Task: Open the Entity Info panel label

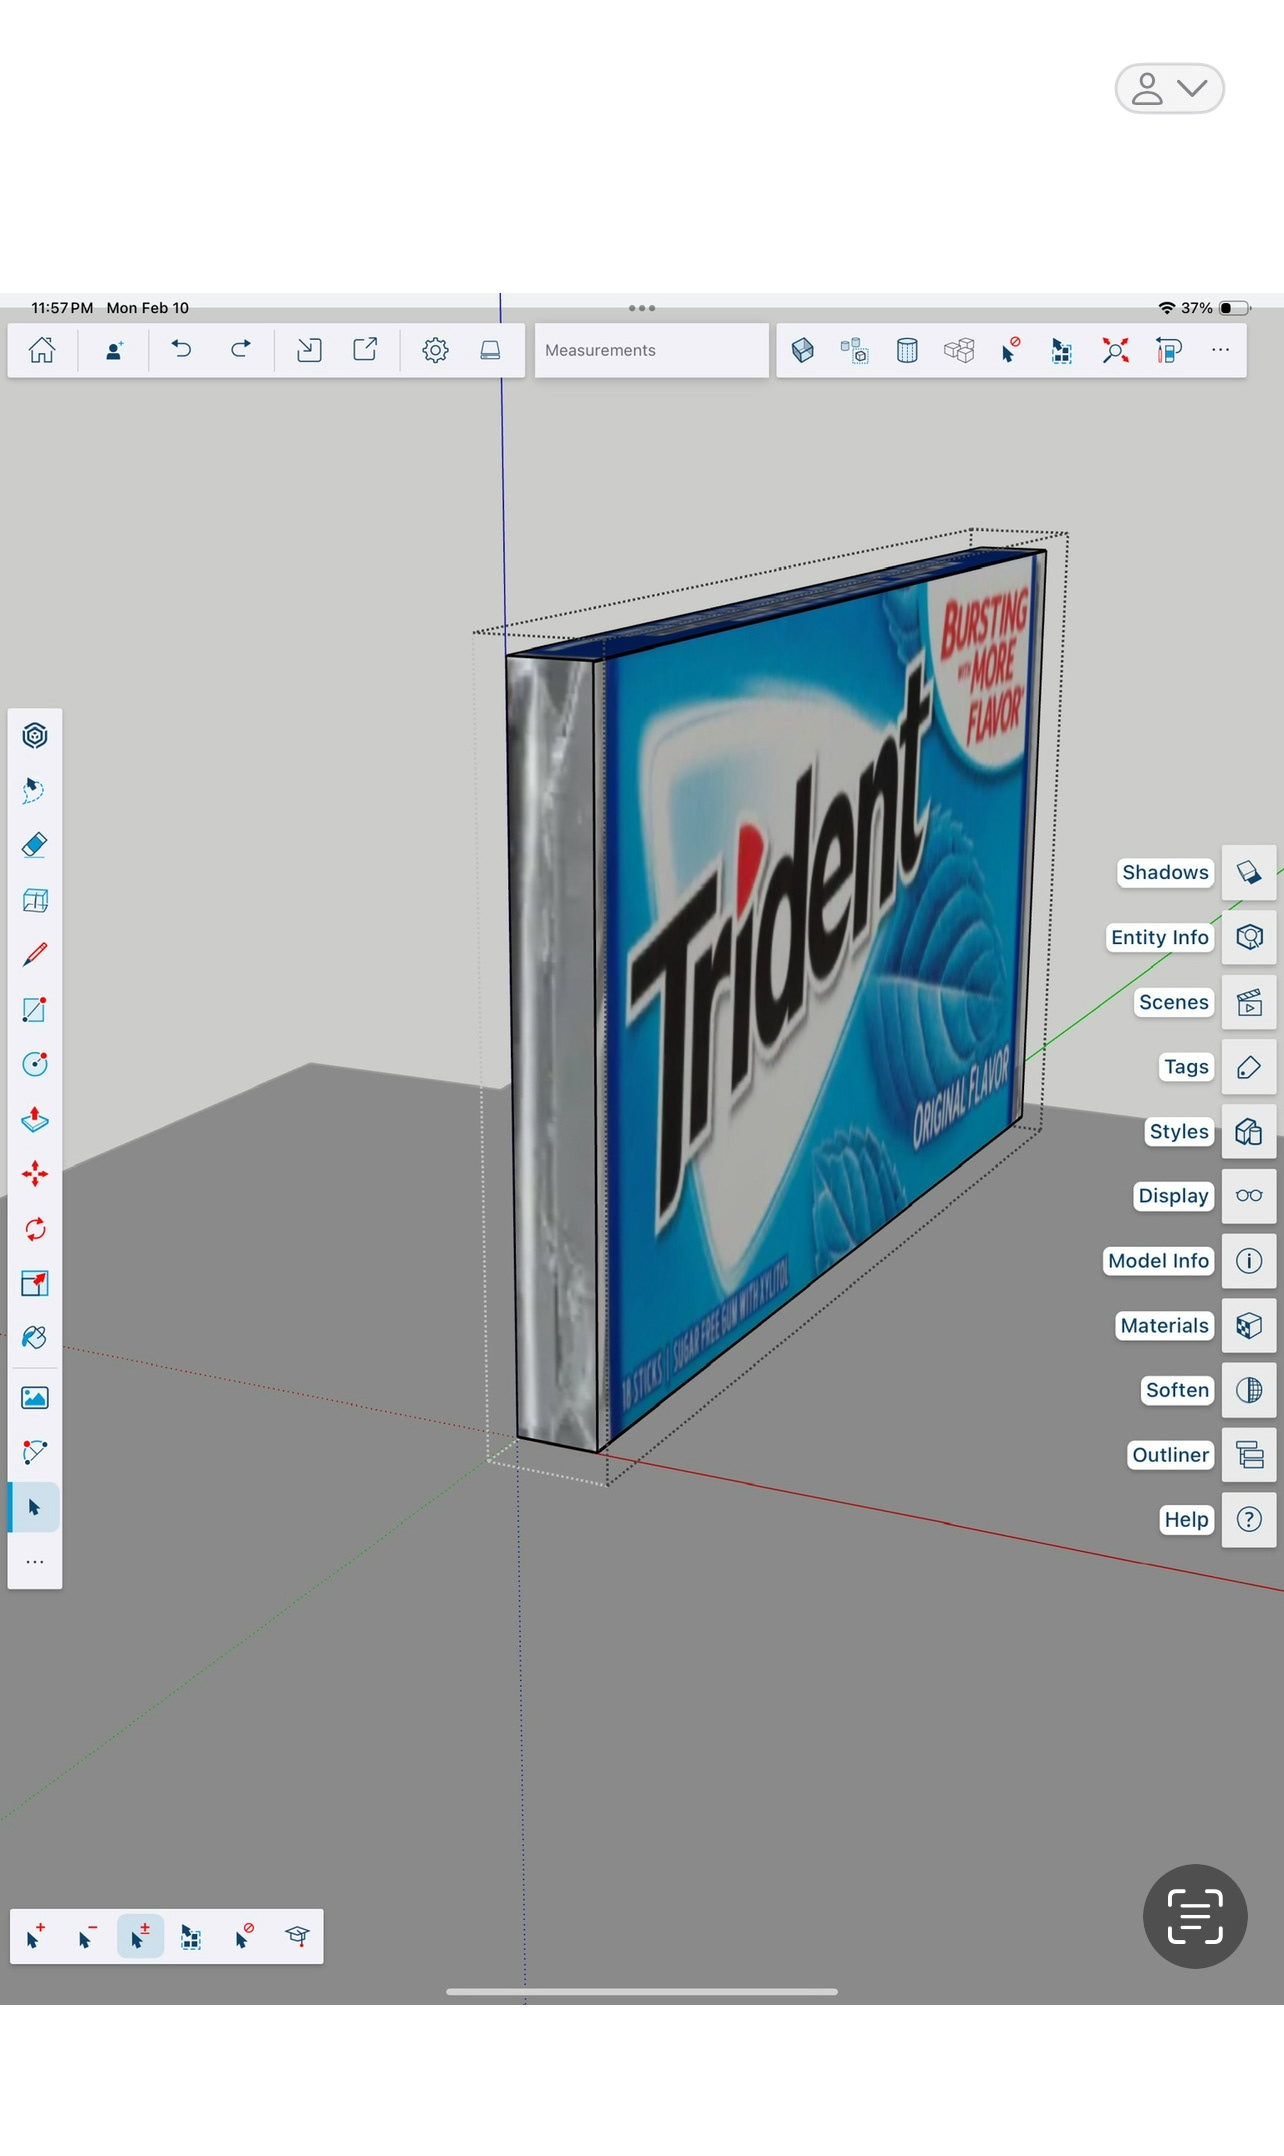Action: tap(1159, 937)
